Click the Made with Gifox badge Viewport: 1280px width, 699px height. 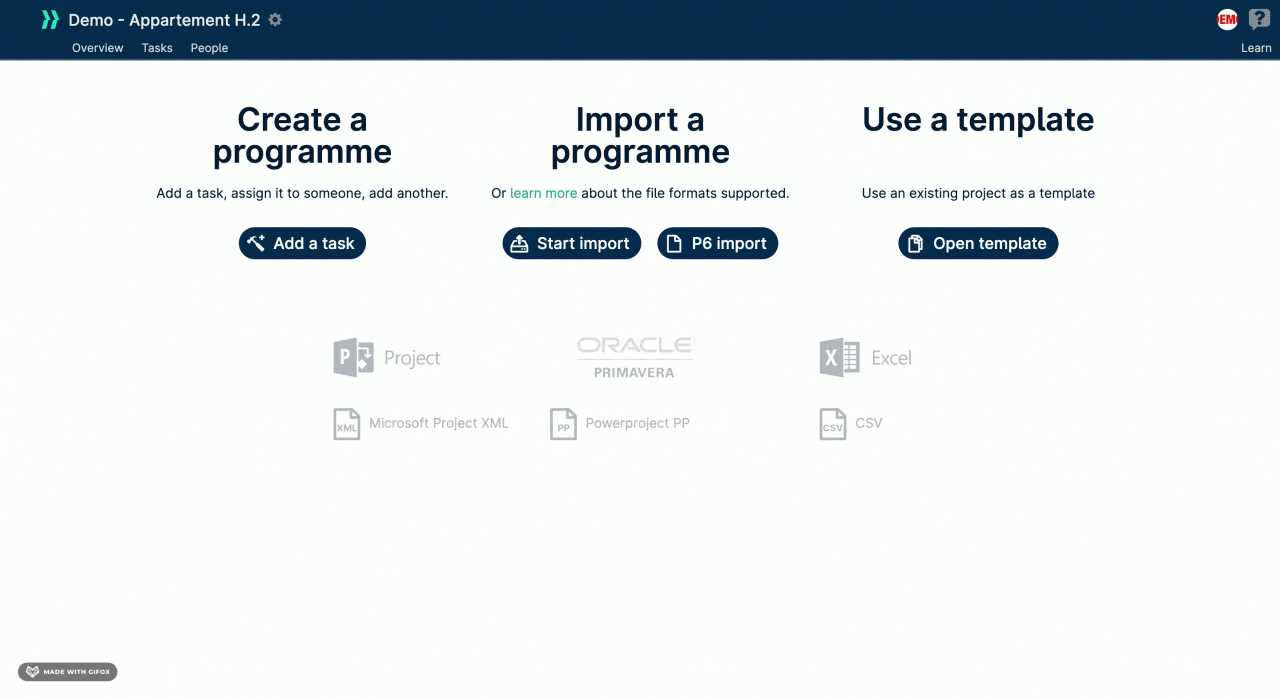point(68,672)
